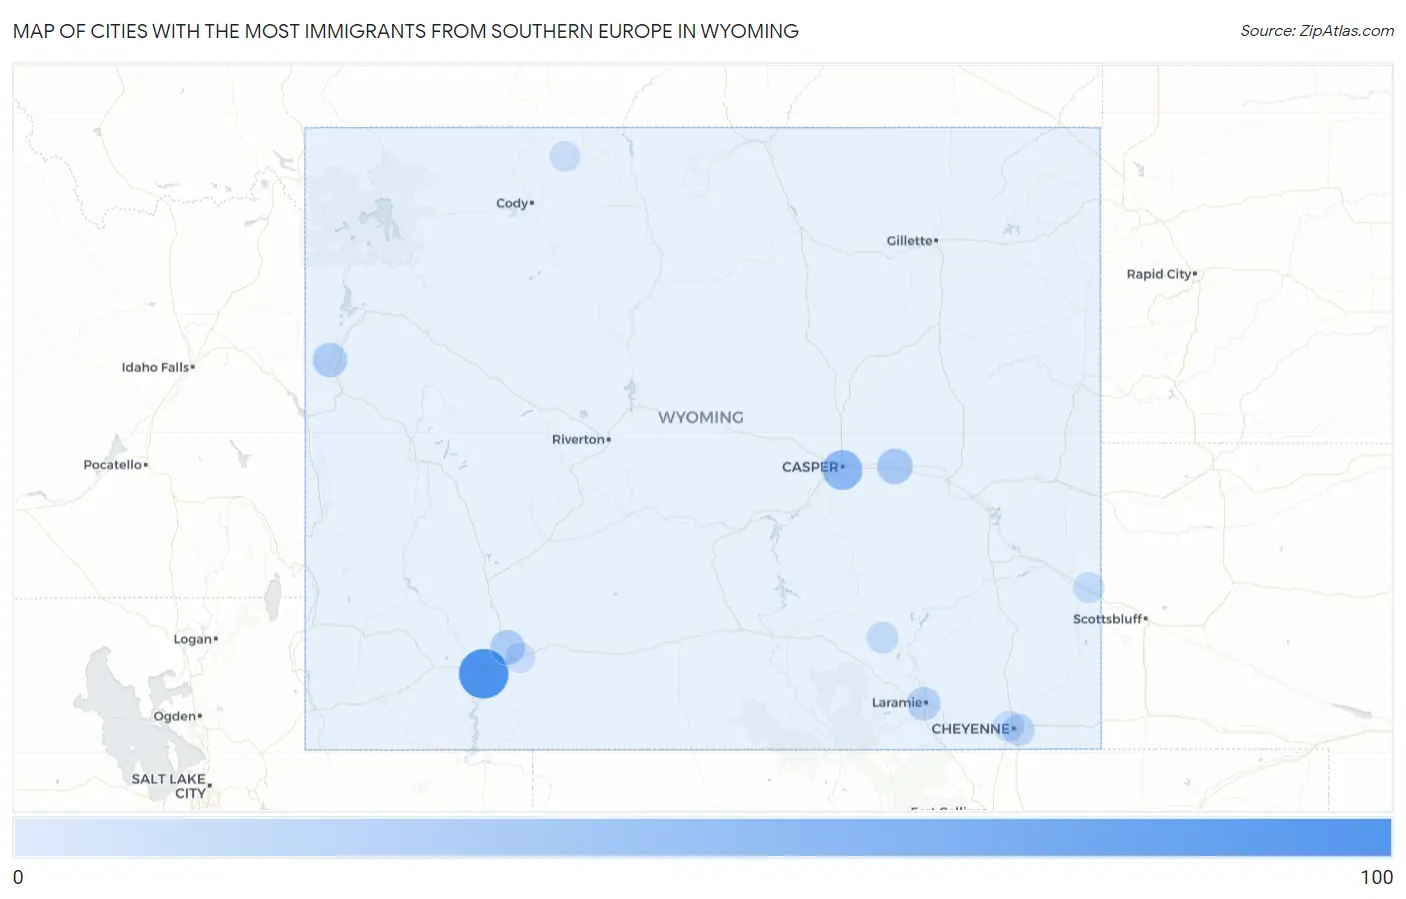Click the bubble marker at Laramie
The width and height of the screenshot is (1406, 899).
coord(923,704)
